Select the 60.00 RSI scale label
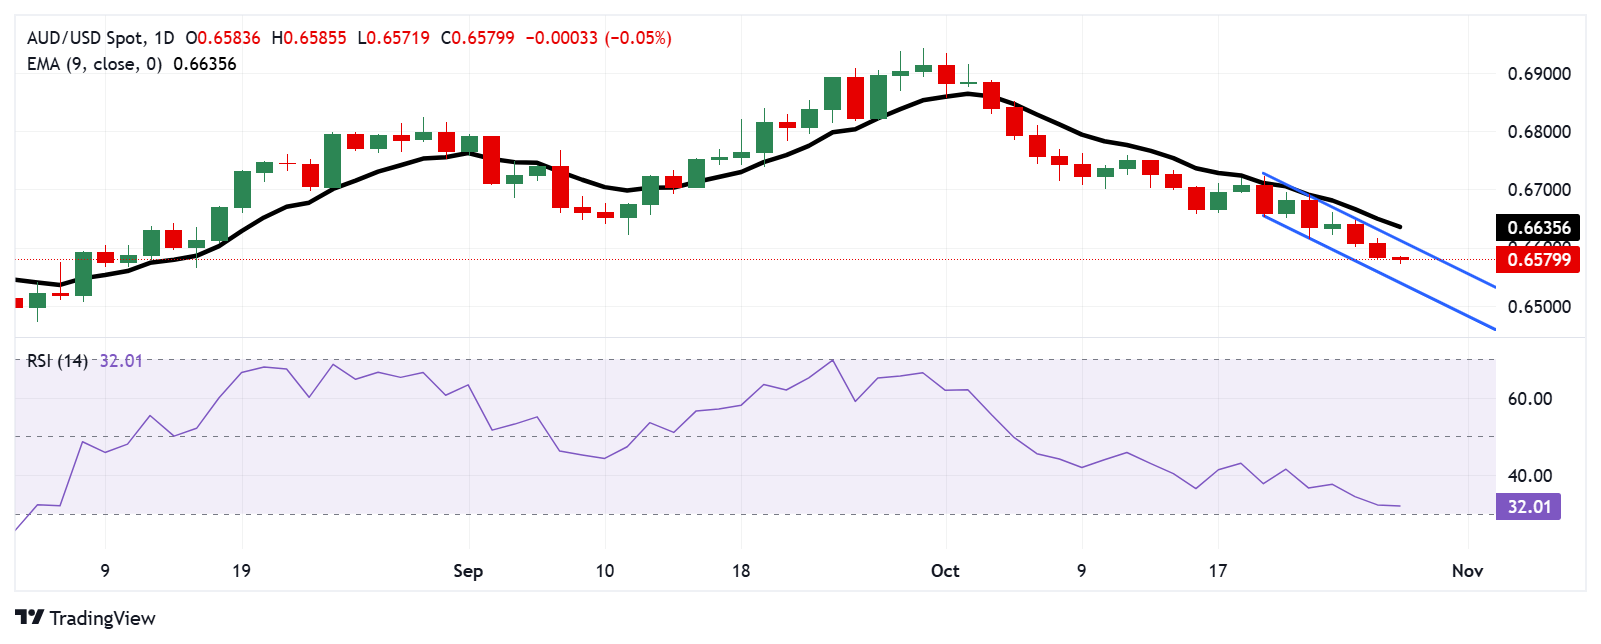 pyautogui.click(x=1529, y=399)
